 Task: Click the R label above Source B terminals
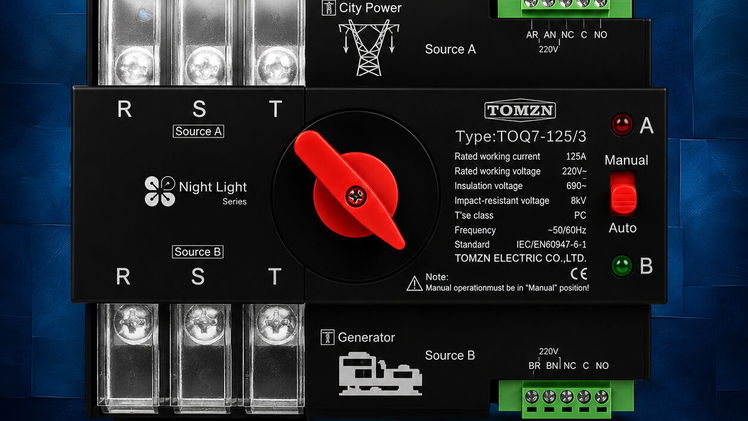point(123,277)
